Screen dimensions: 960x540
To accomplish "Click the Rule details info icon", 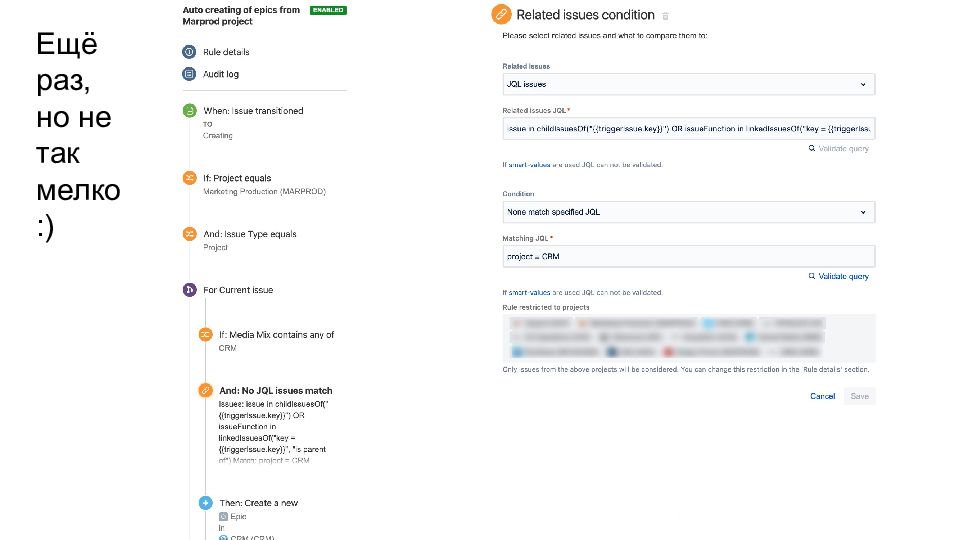I will point(189,52).
